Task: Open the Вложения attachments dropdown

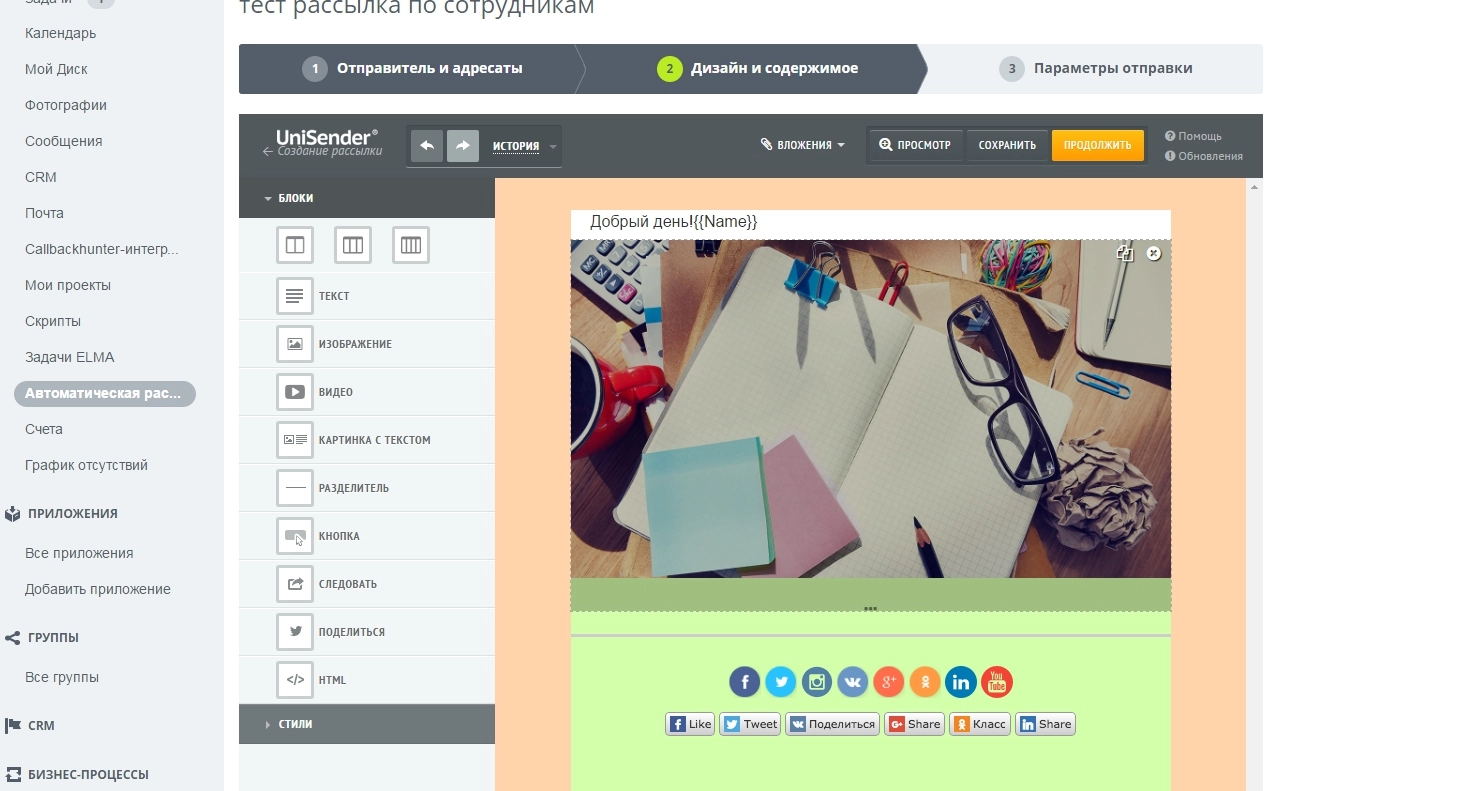Action: pos(803,145)
